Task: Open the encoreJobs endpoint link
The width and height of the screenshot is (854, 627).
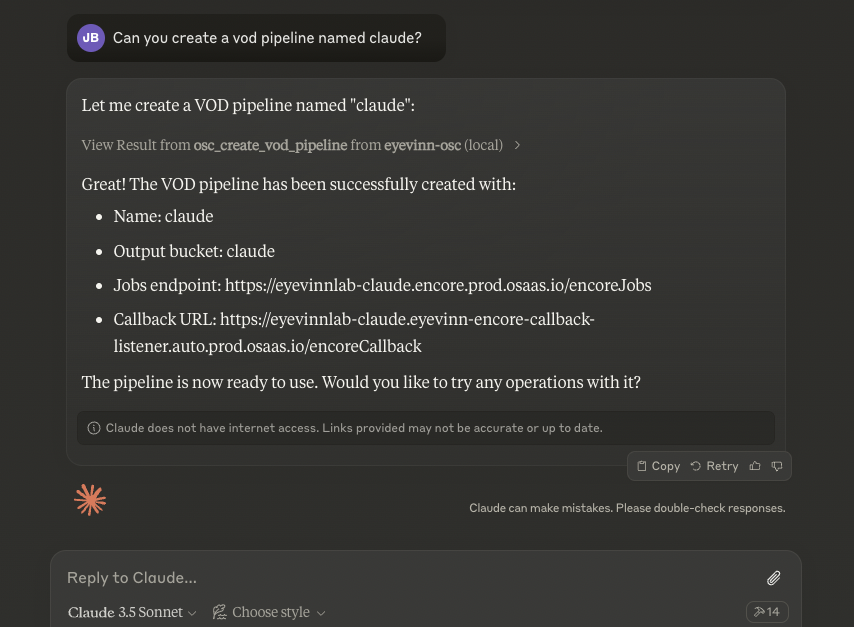Action: [438, 284]
